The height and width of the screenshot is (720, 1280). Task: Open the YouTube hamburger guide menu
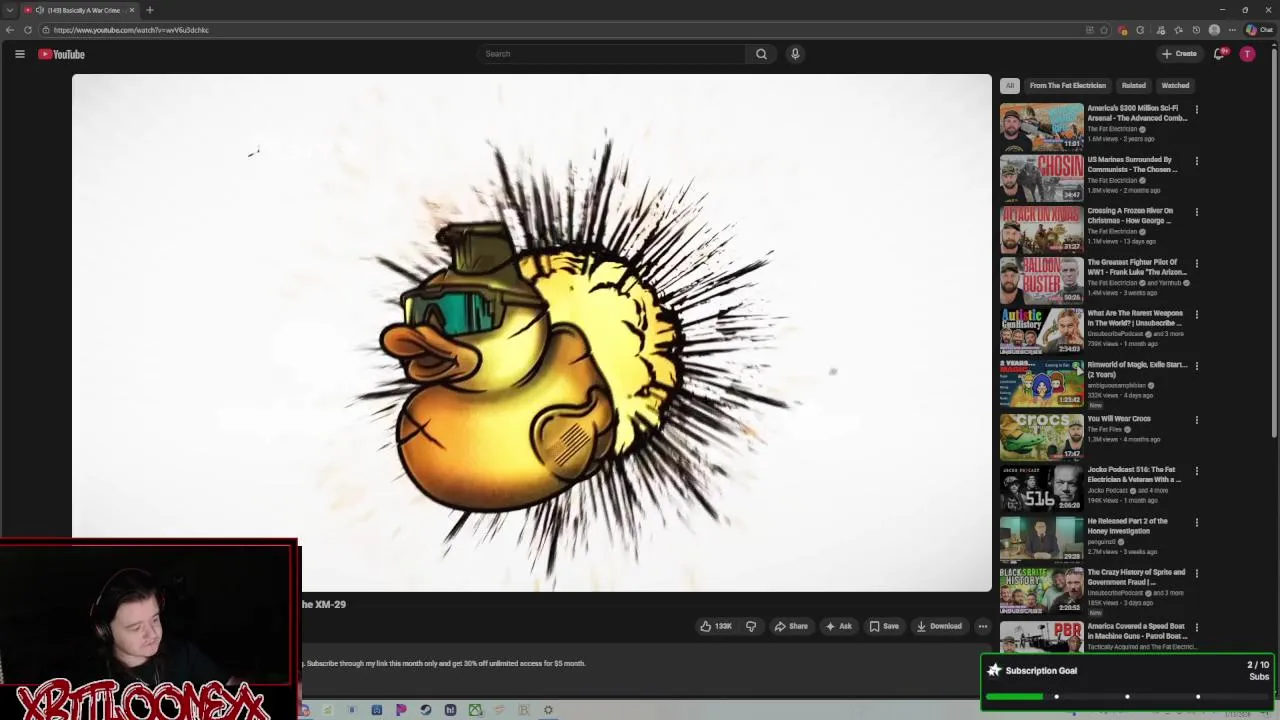[19, 54]
